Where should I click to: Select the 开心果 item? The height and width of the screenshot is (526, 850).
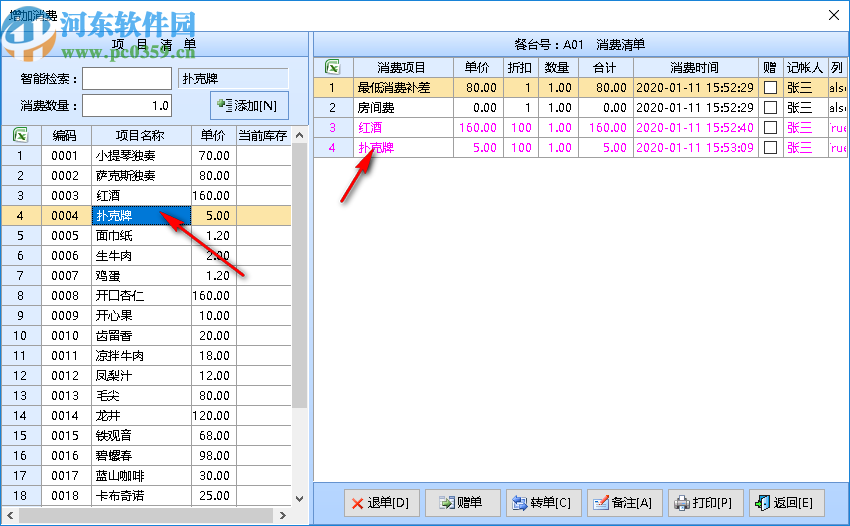point(141,316)
